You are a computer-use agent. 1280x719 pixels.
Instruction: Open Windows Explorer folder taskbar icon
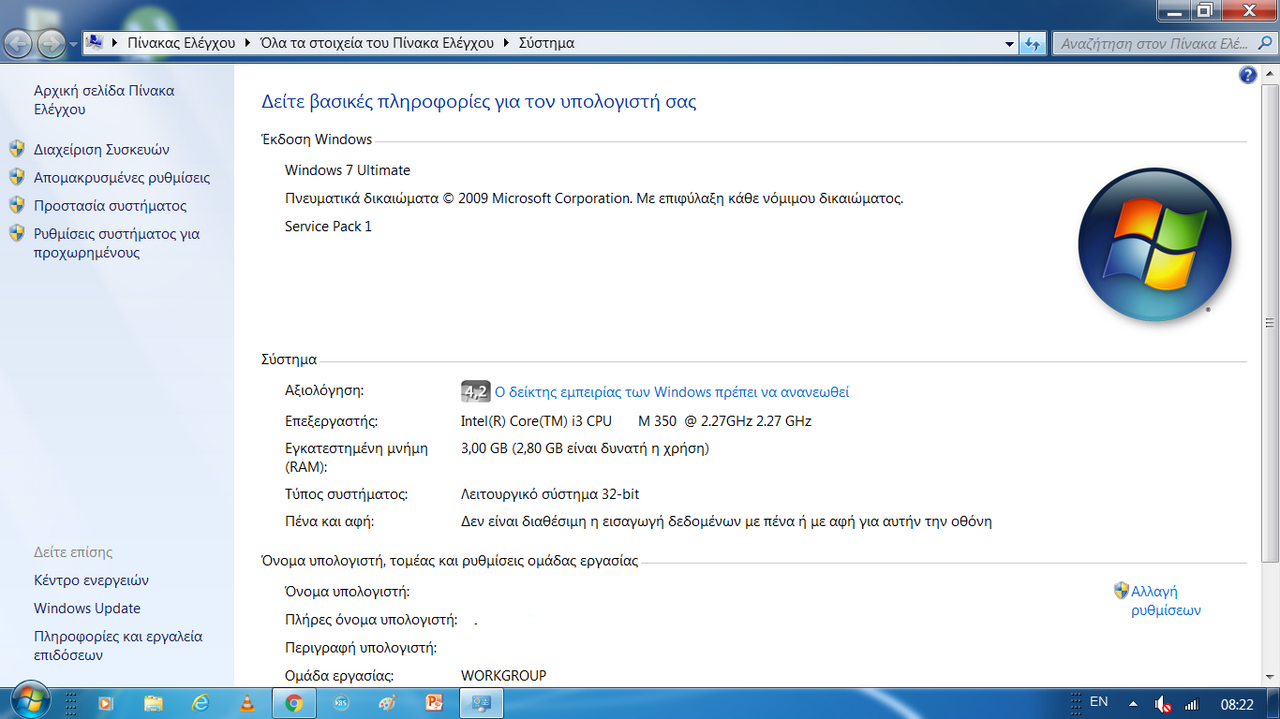153,703
